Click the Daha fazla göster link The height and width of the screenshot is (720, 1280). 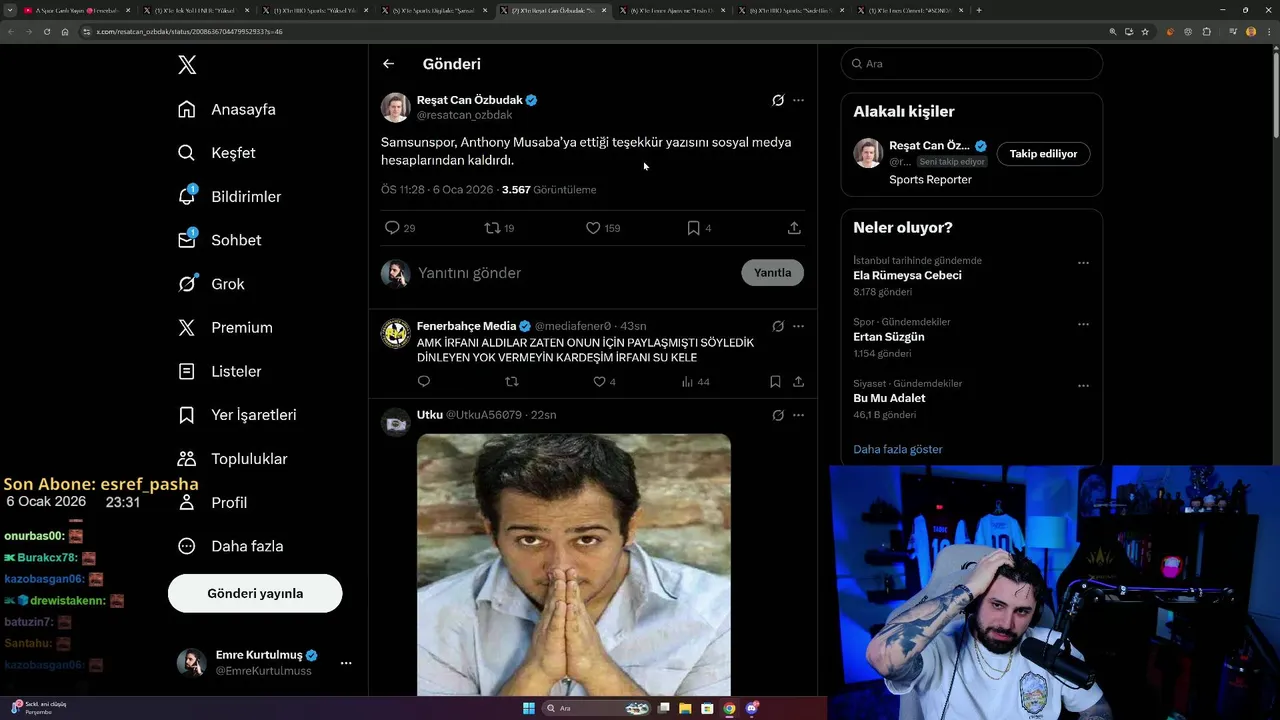pos(897,449)
